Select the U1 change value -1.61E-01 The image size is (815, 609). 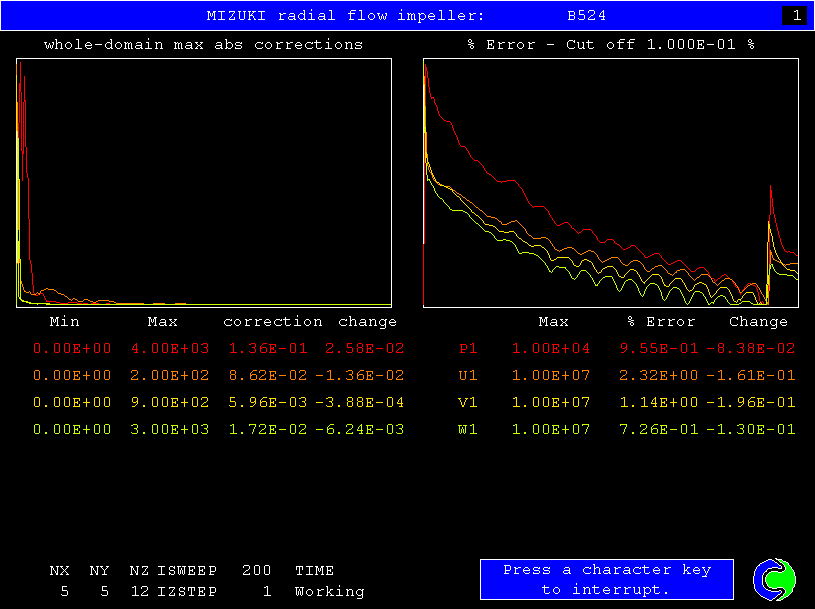pos(751,375)
